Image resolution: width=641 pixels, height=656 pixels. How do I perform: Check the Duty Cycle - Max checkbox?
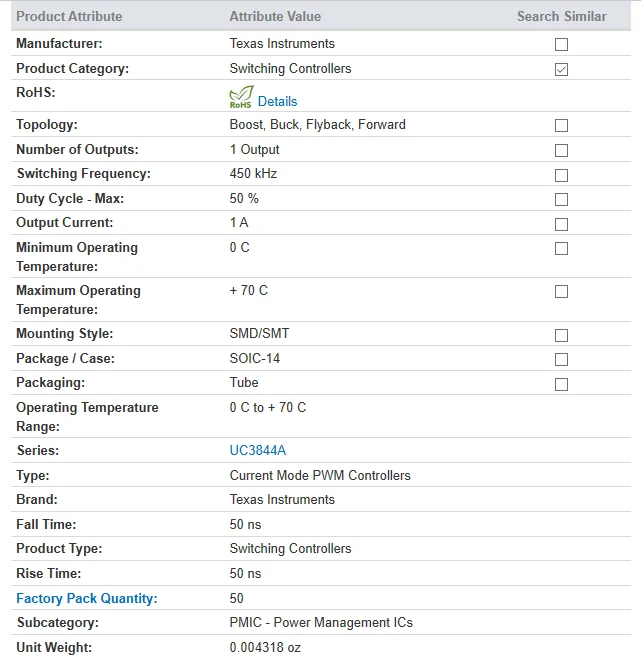[x=561, y=200]
